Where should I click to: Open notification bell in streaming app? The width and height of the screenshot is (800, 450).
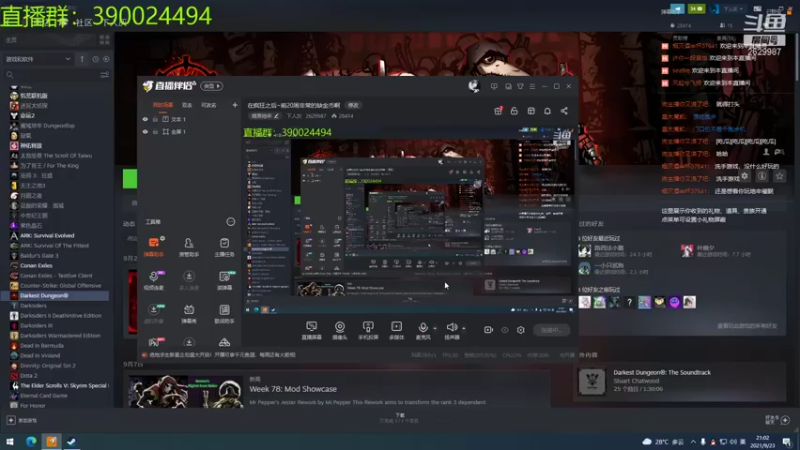tap(547, 111)
